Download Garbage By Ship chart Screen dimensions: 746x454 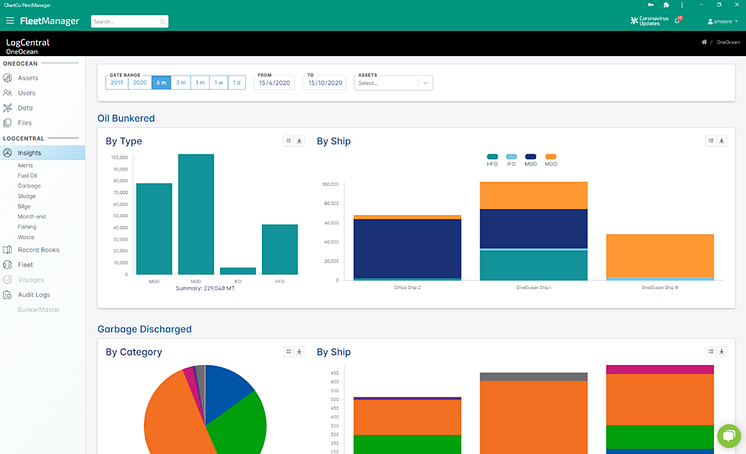(722, 351)
